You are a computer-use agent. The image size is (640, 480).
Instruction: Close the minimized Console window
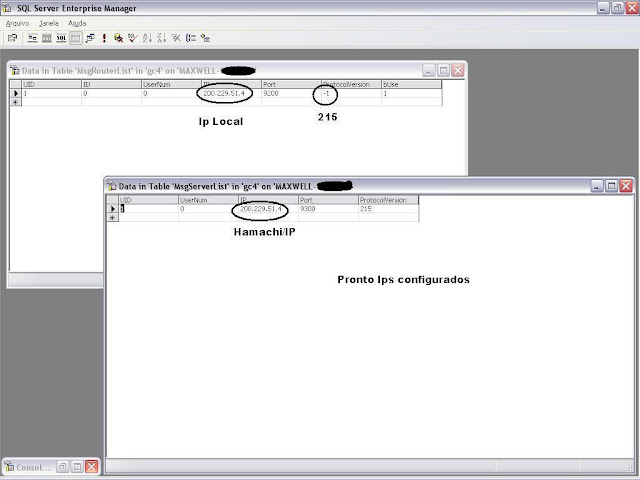(92, 466)
